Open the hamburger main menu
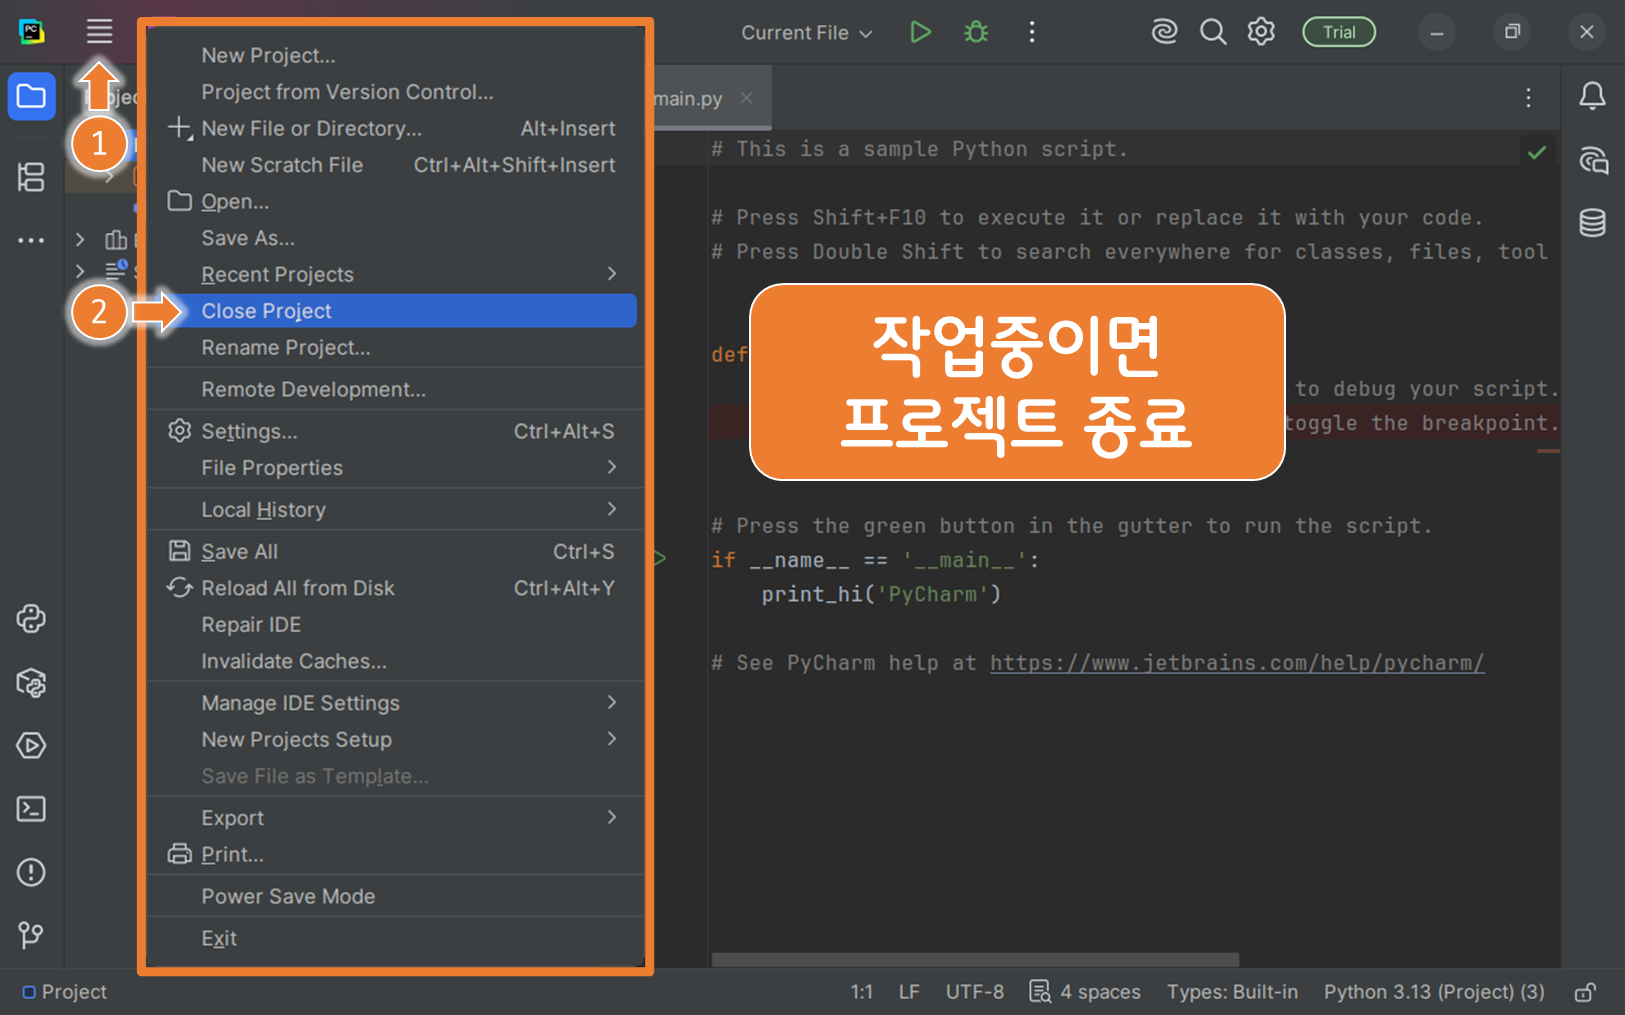Screen dimensions: 1625x1015 [x=99, y=31]
